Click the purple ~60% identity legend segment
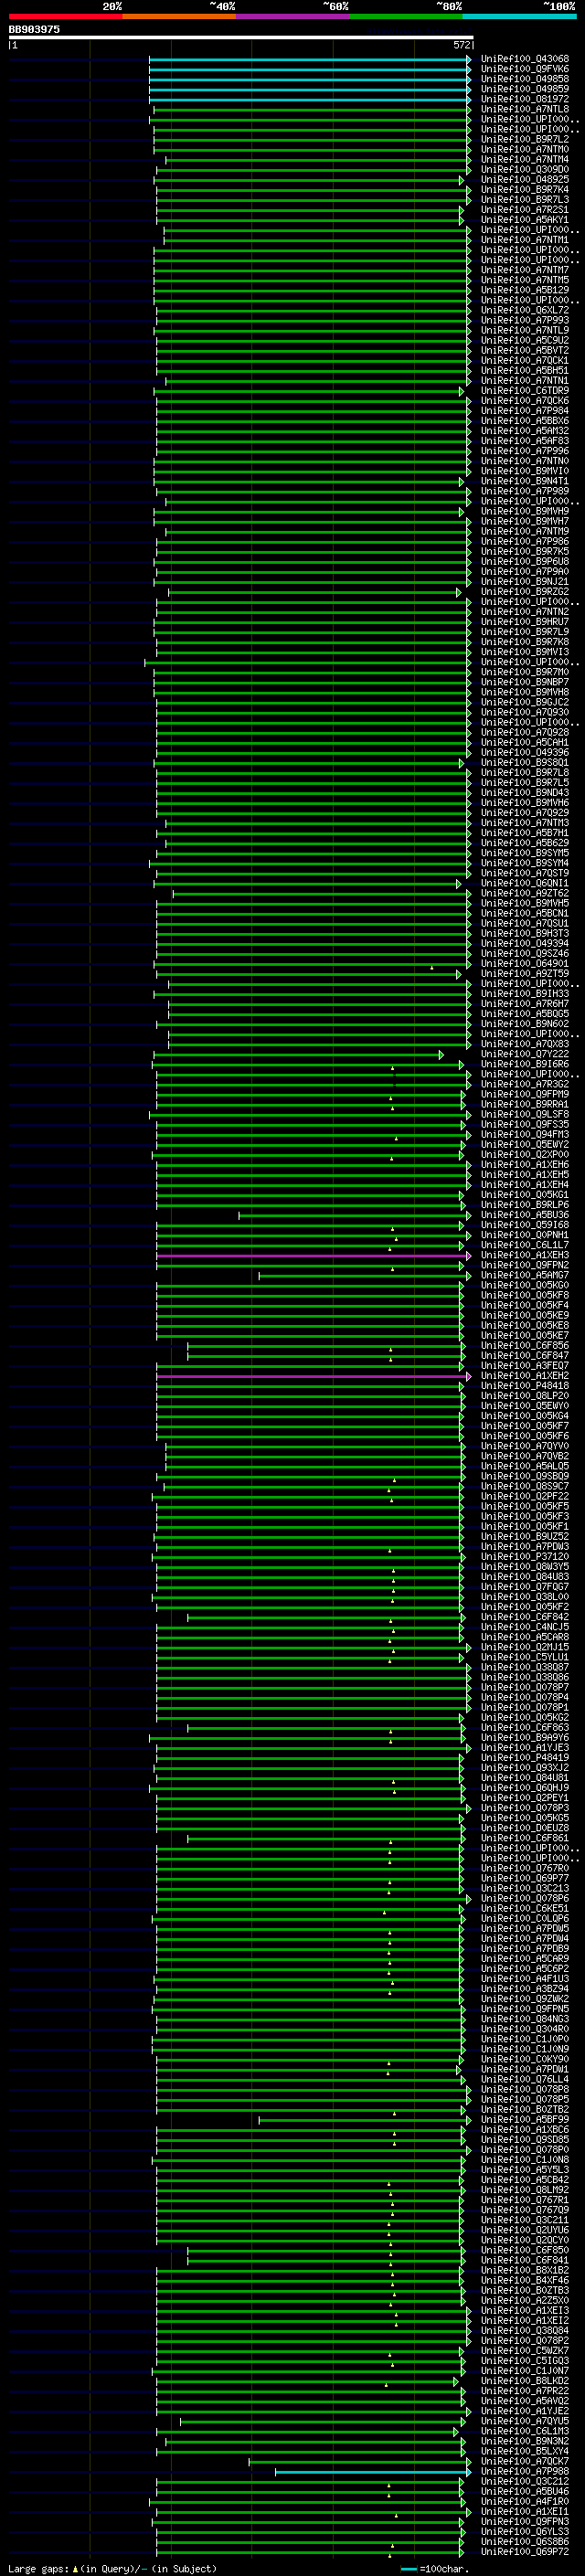 292,16
